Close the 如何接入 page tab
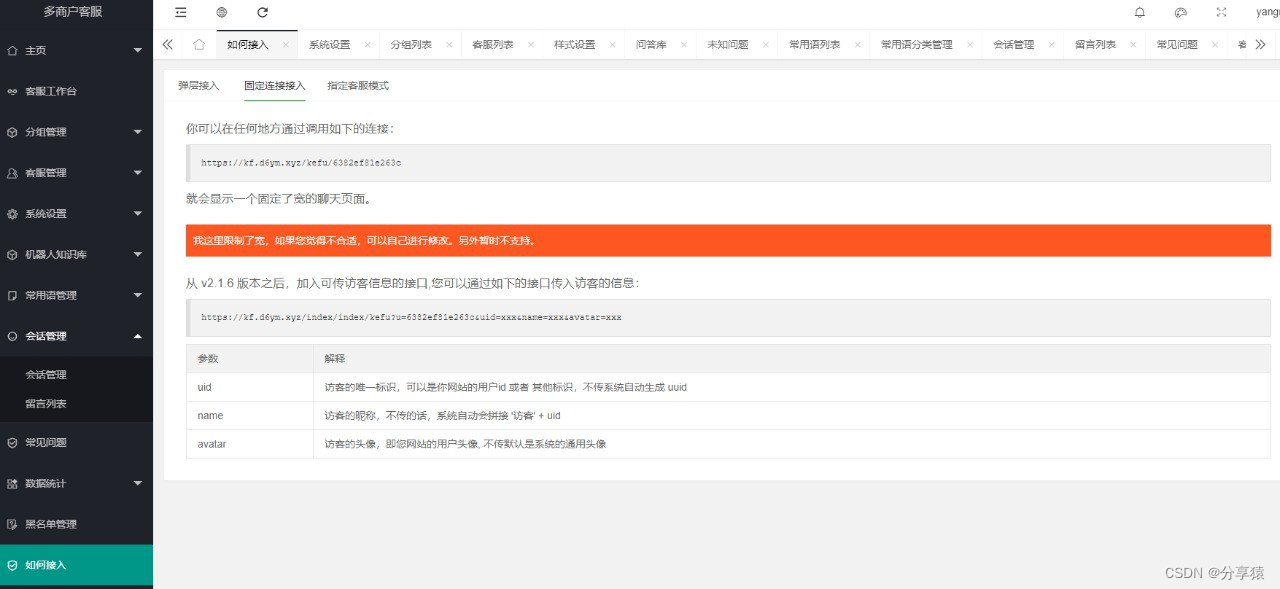1280x589 pixels. [286, 45]
